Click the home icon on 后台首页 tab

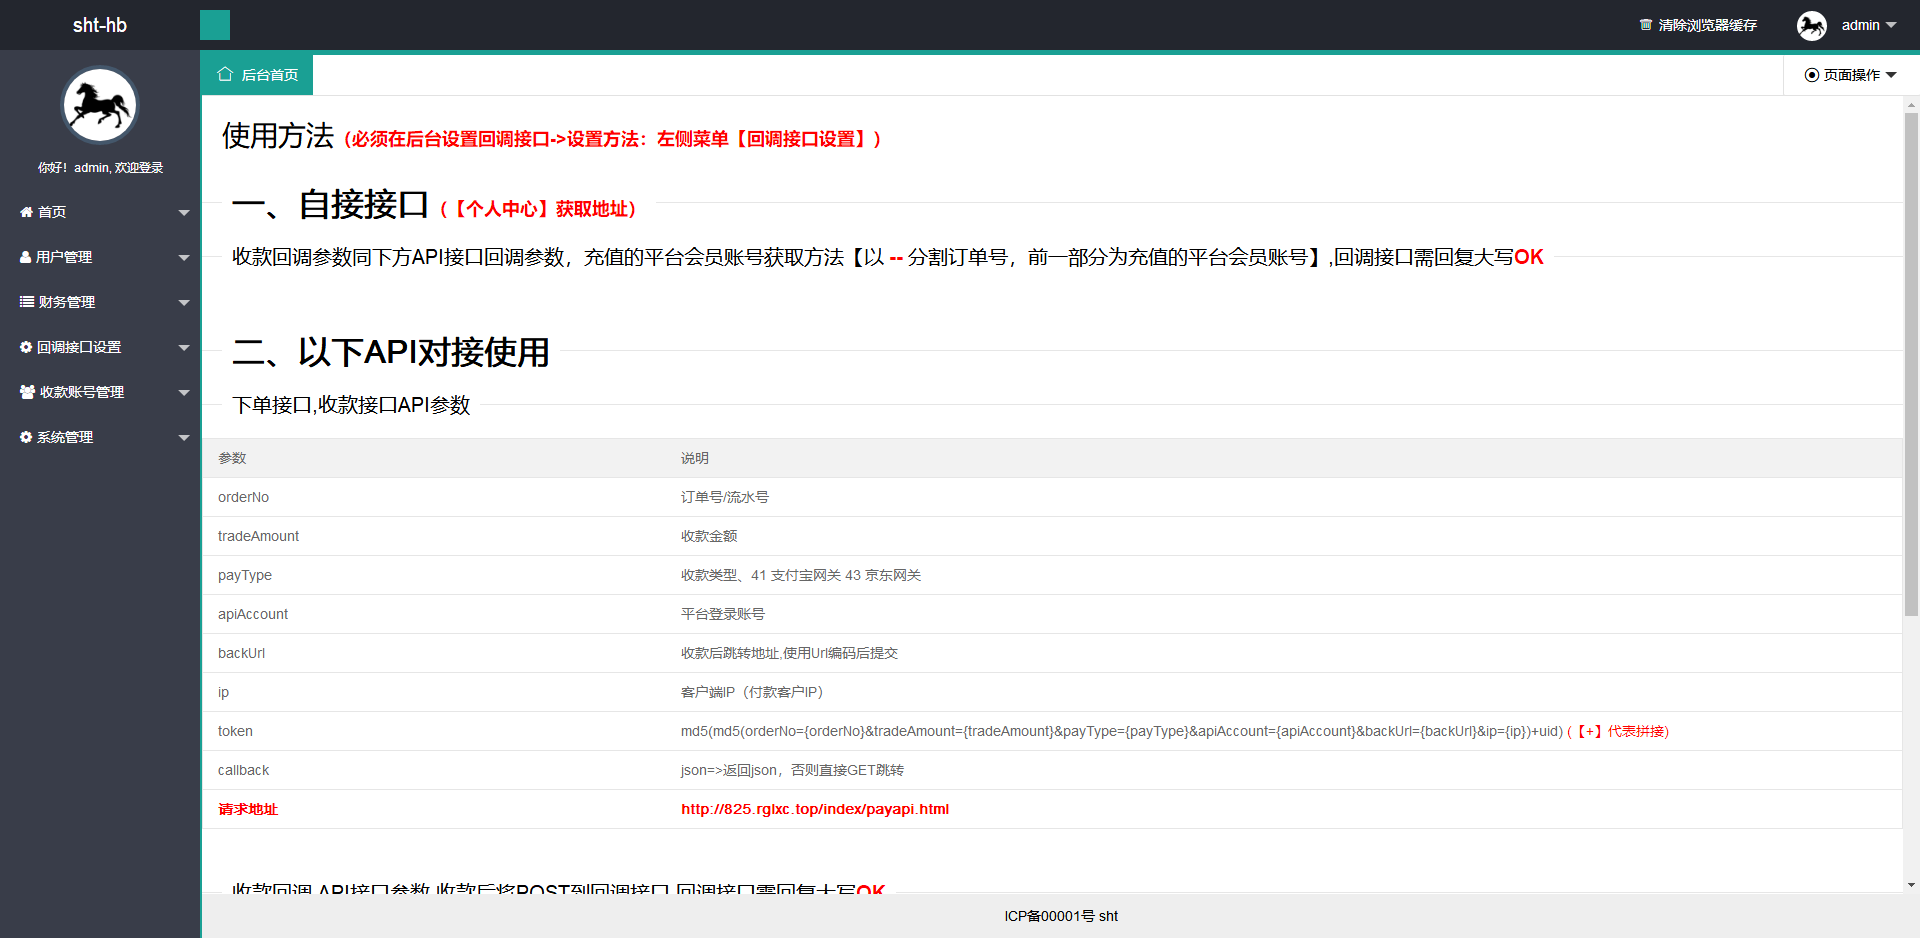224,74
